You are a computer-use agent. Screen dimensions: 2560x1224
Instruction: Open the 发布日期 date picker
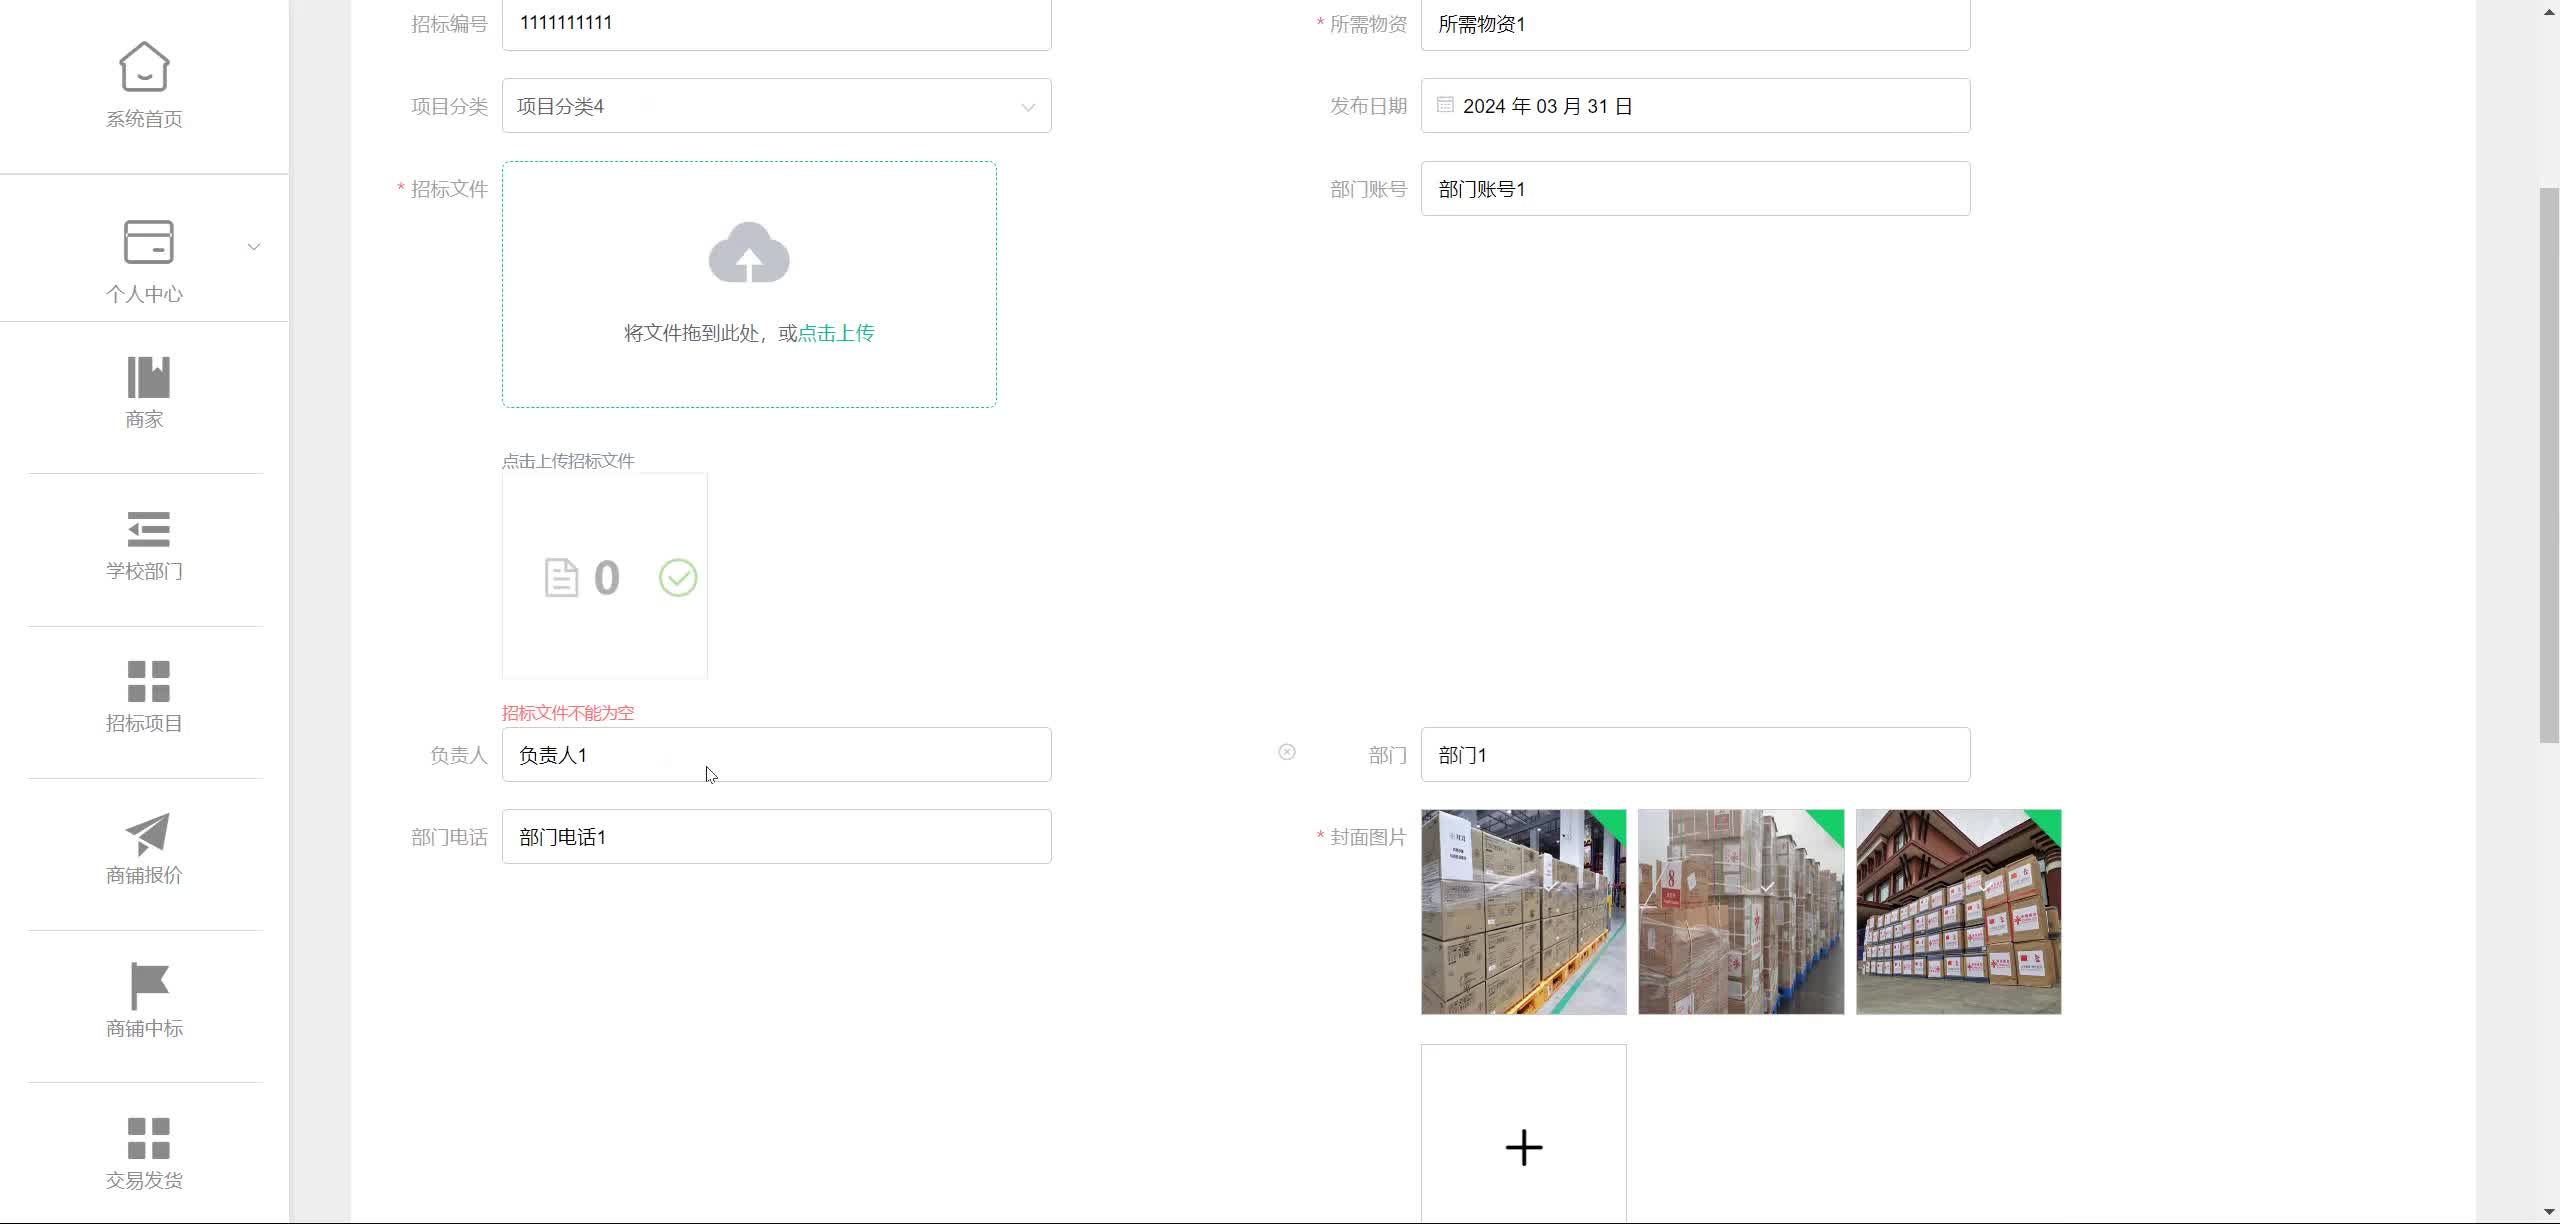click(x=1695, y=106)
